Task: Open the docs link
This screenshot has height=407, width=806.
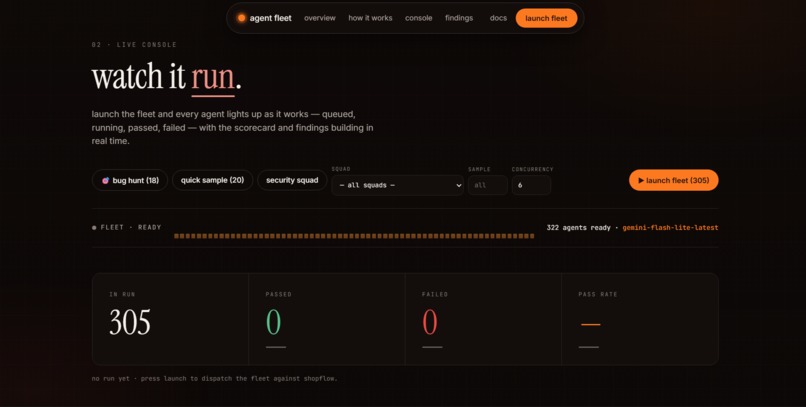Action: 498,18
